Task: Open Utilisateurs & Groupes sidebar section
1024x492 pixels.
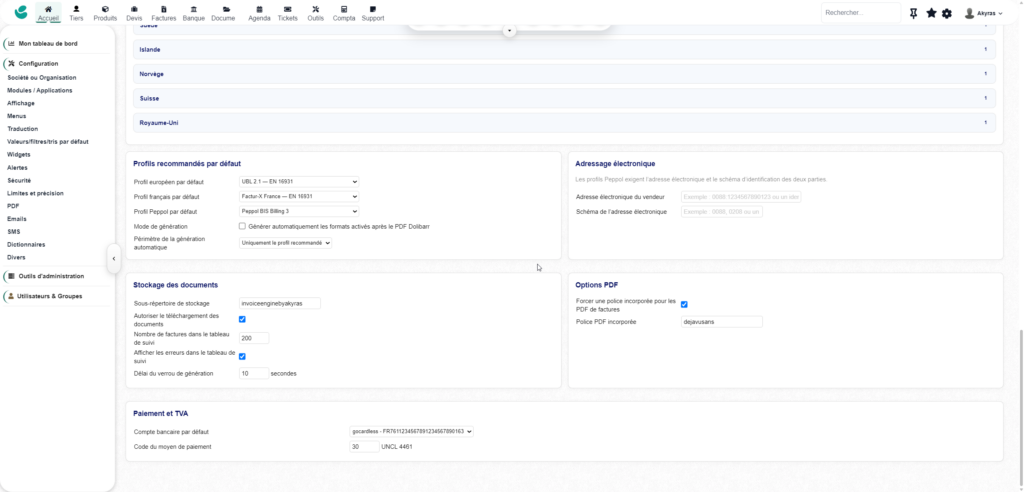Action: pos(50,296)
